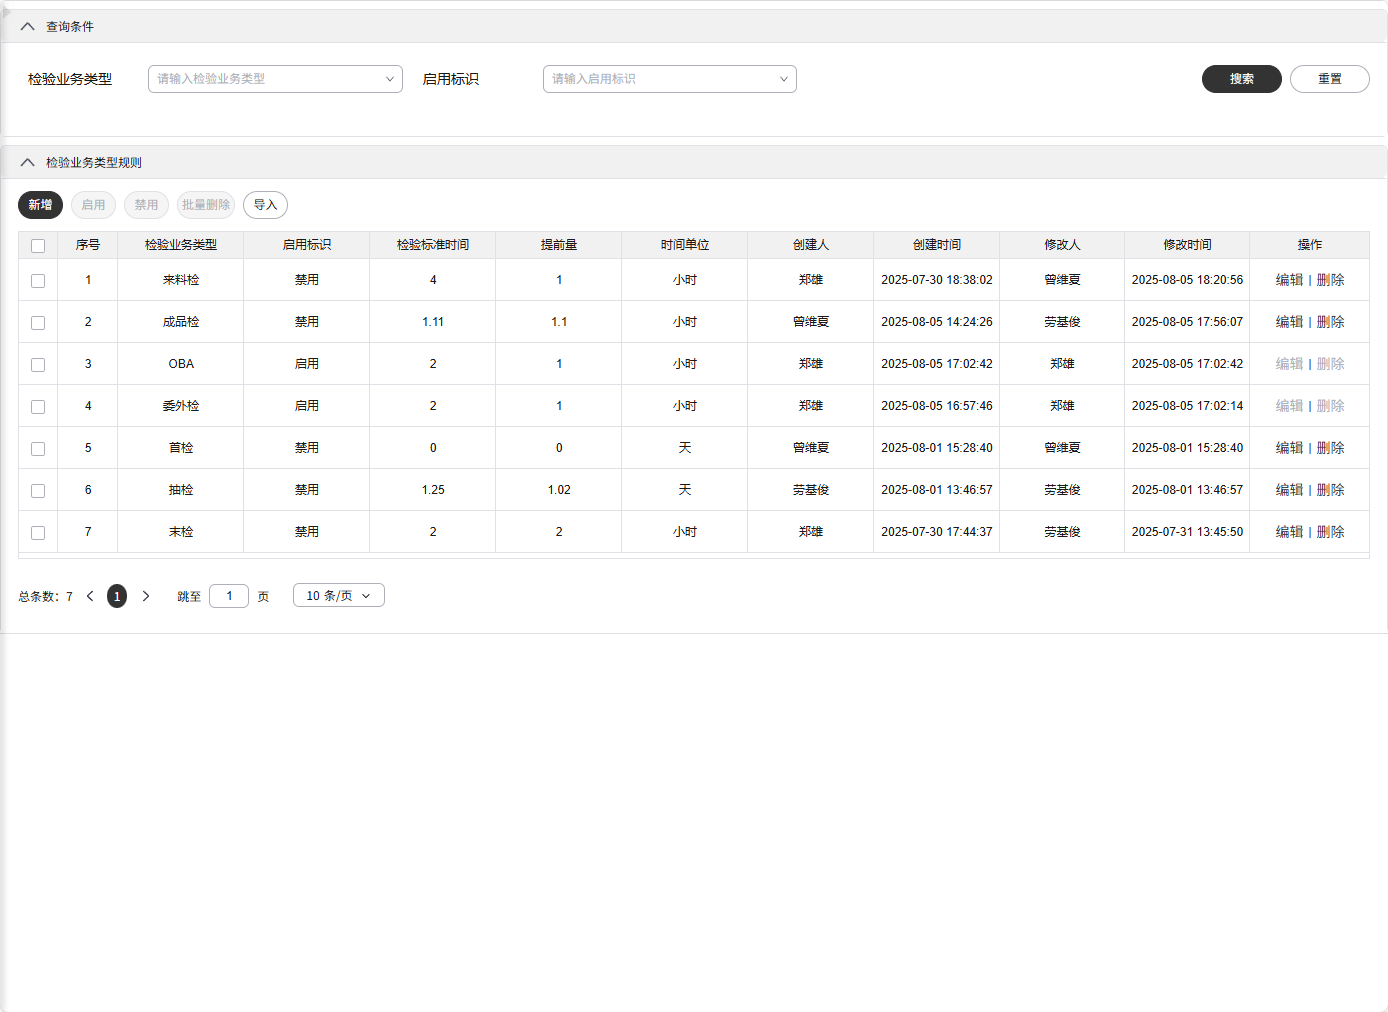Check the row for 来料检
Screen dimensions: 1388x1012
pos(38,281)
